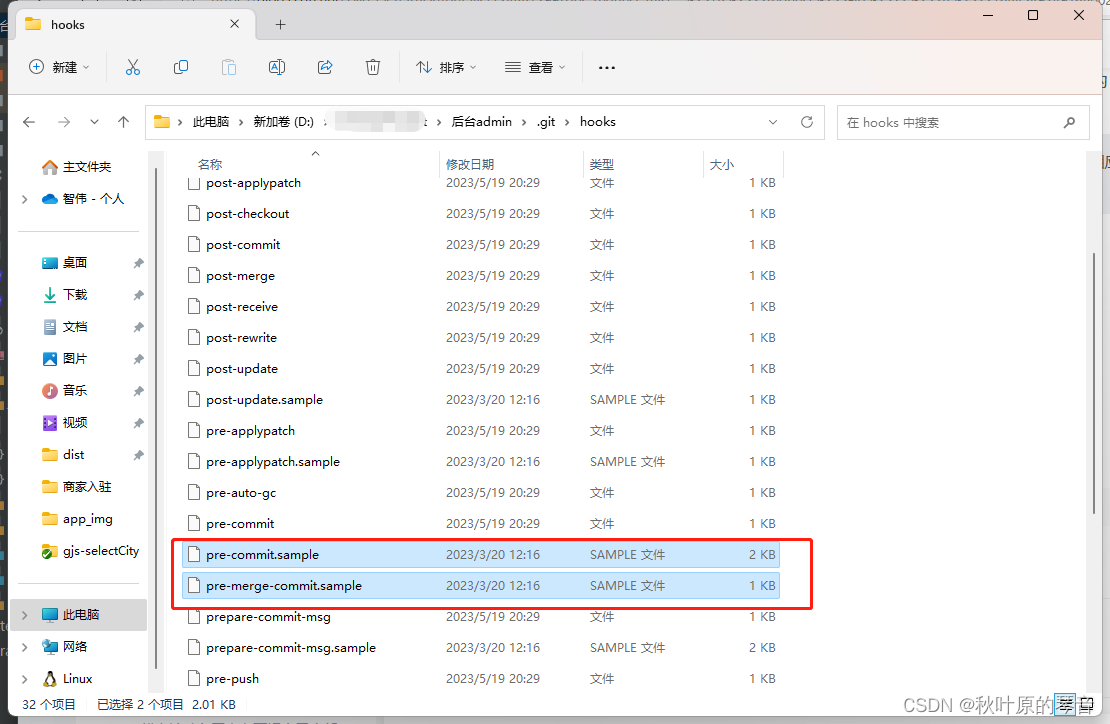Share the selected files

tap(325, 67)
